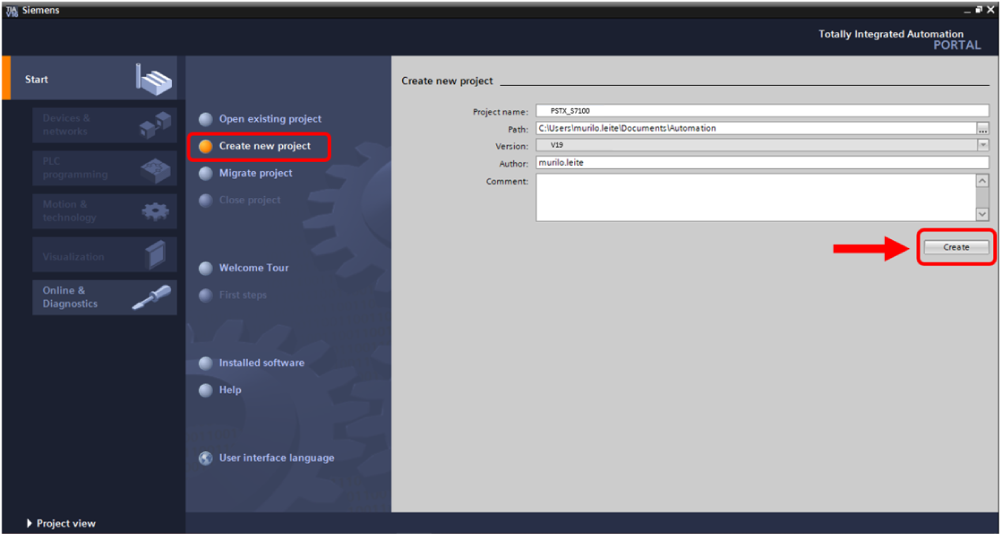
Task: Click bullet icon beside Close project
Action: click(x=205, y=200)
